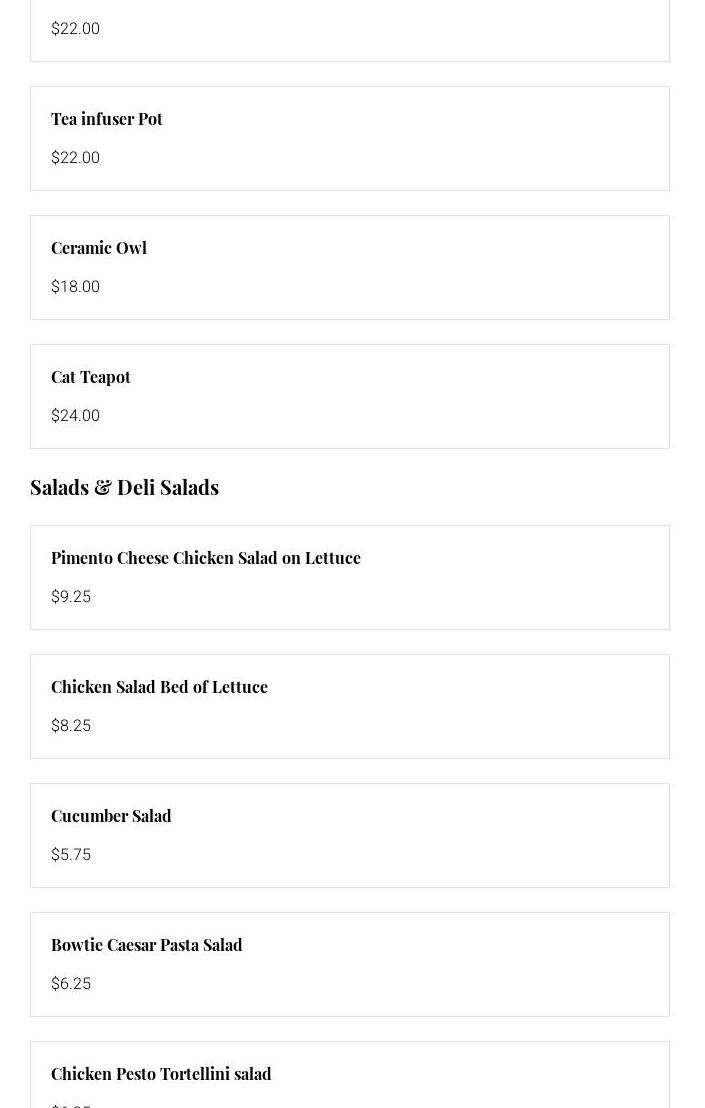705x1108 pixels.
Task: Click the $18.00 price for Ceramic Owl
Action: tap(75, 287)
